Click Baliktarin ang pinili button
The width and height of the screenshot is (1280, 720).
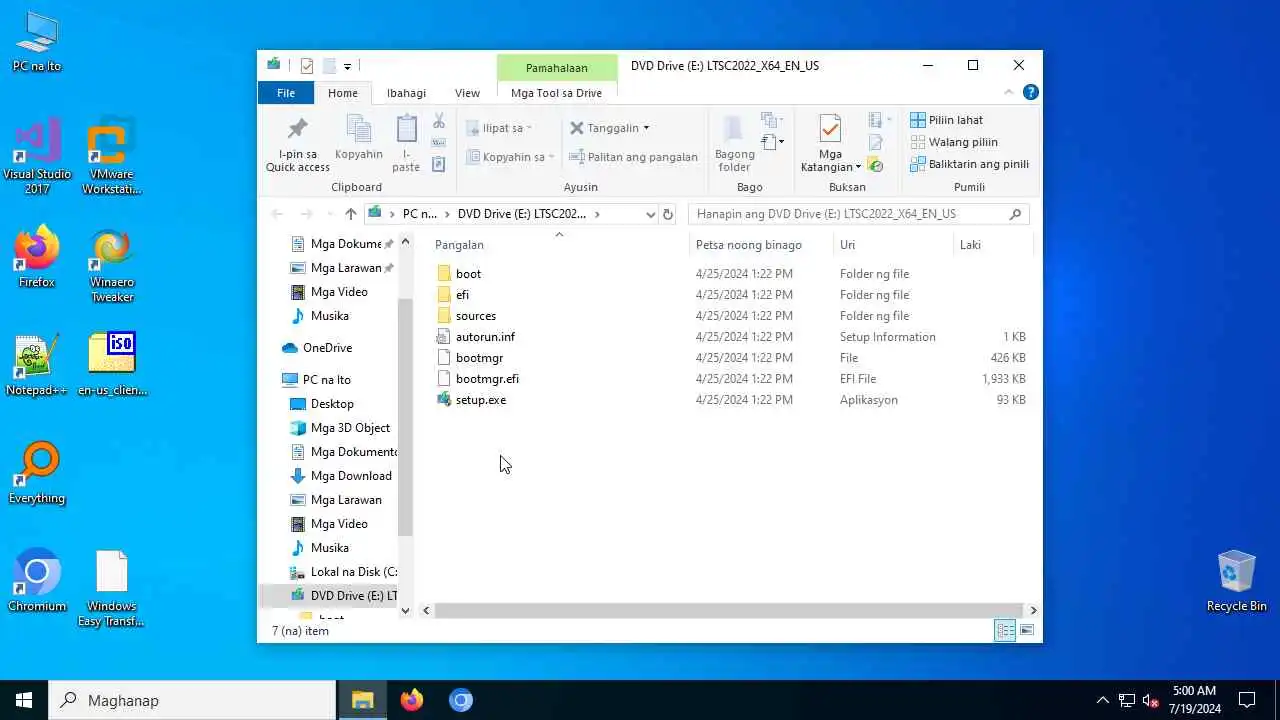click(969, 164)
